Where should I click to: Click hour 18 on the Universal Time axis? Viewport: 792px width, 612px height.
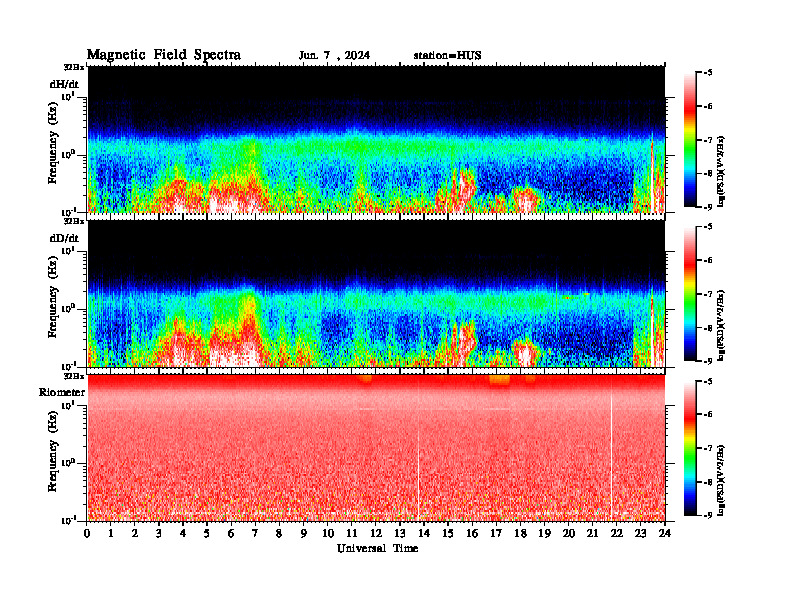(520, 534)
